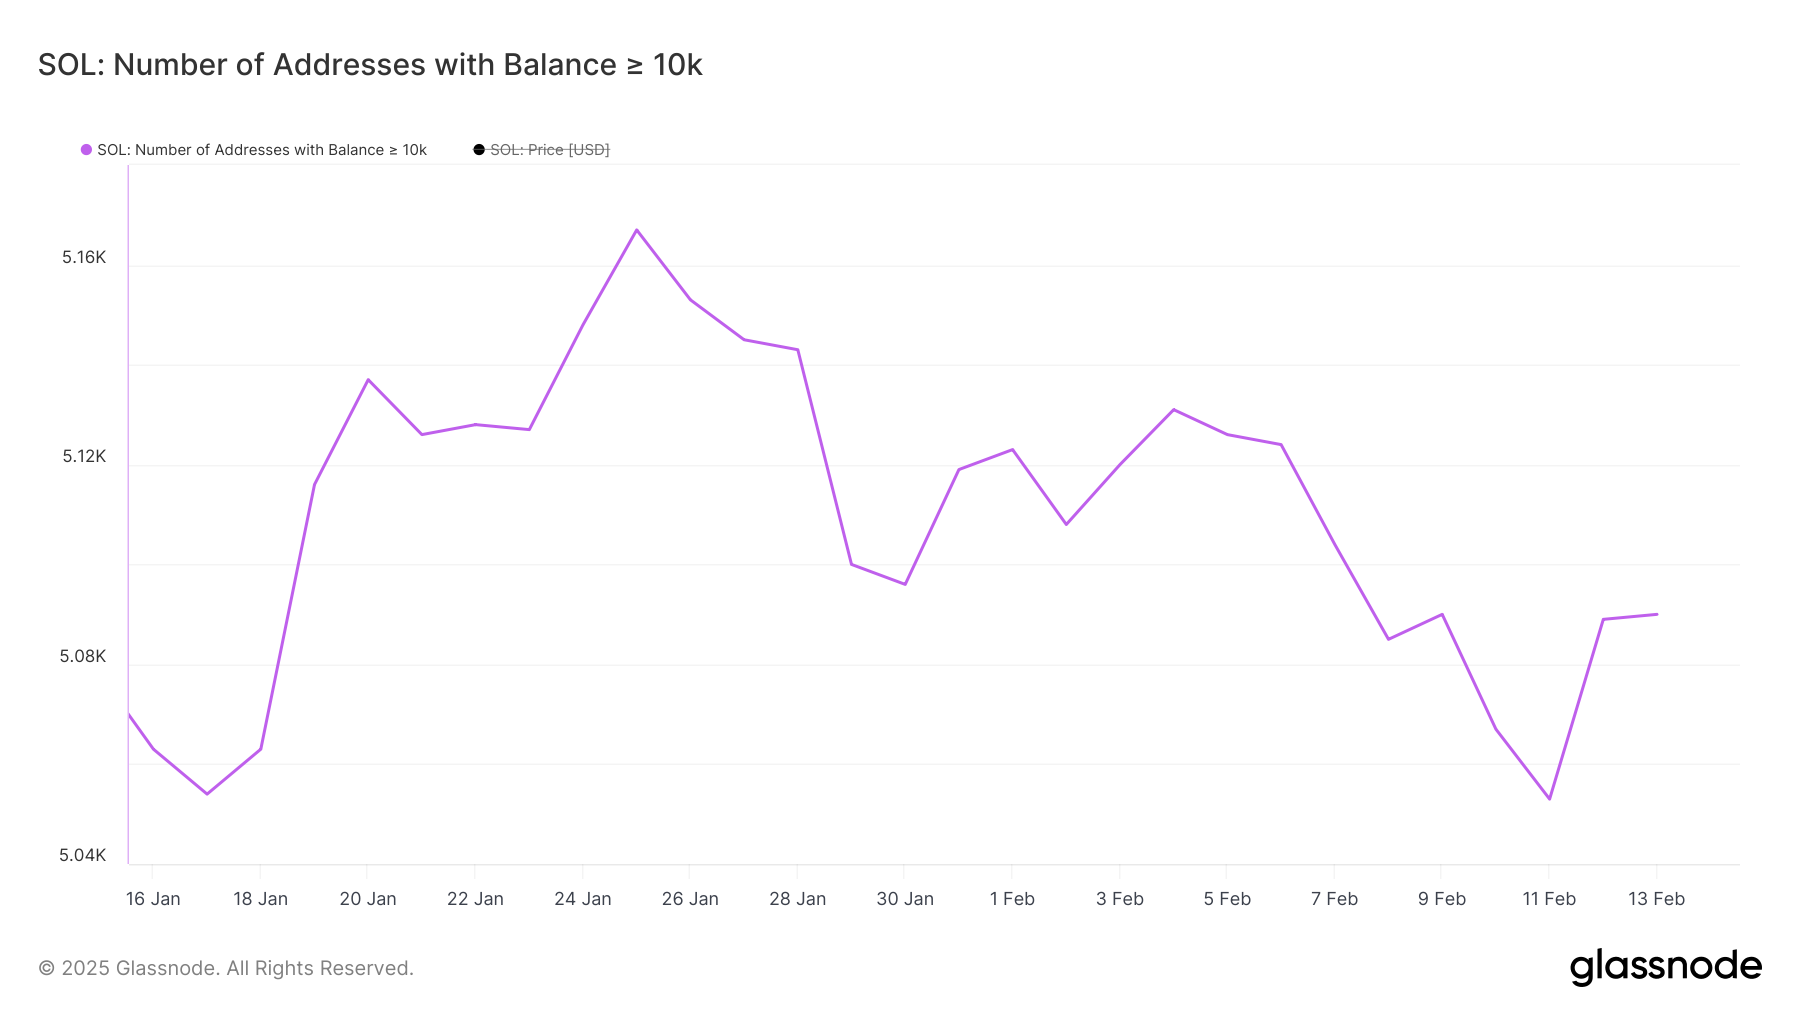Toggle the Number of Addresses legend label
Image resolution: width=1800 pixels, height=1013 pixels.
point(262,150)
